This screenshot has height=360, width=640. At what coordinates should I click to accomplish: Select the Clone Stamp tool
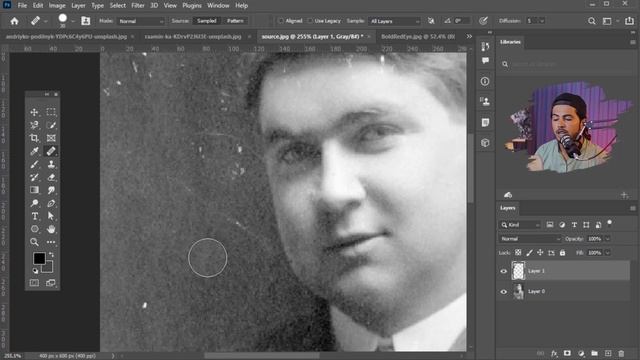(51, 164)
